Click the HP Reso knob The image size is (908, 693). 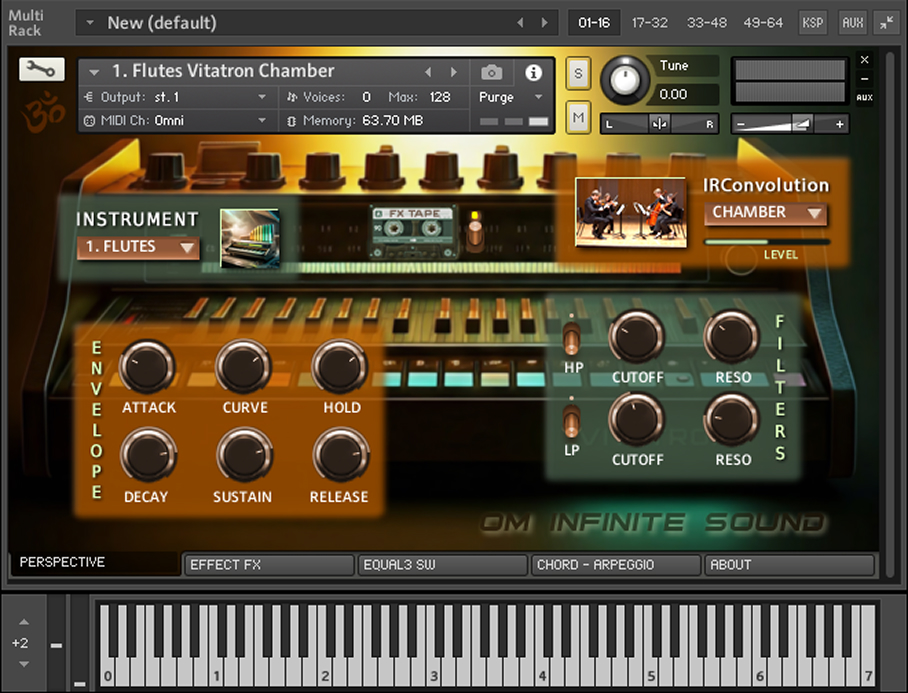(732, 337)
